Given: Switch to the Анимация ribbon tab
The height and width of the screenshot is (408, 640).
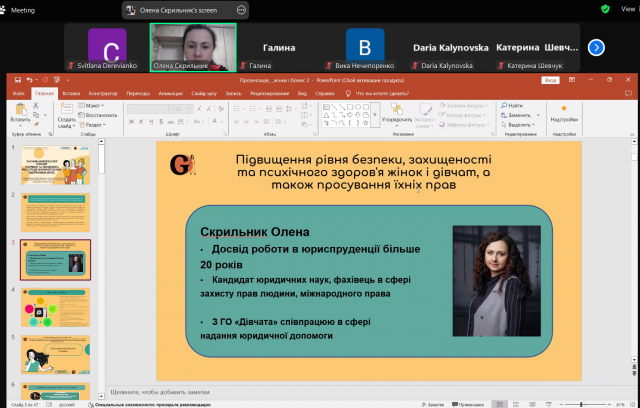Looking at the screenshot, I should 170,92.
